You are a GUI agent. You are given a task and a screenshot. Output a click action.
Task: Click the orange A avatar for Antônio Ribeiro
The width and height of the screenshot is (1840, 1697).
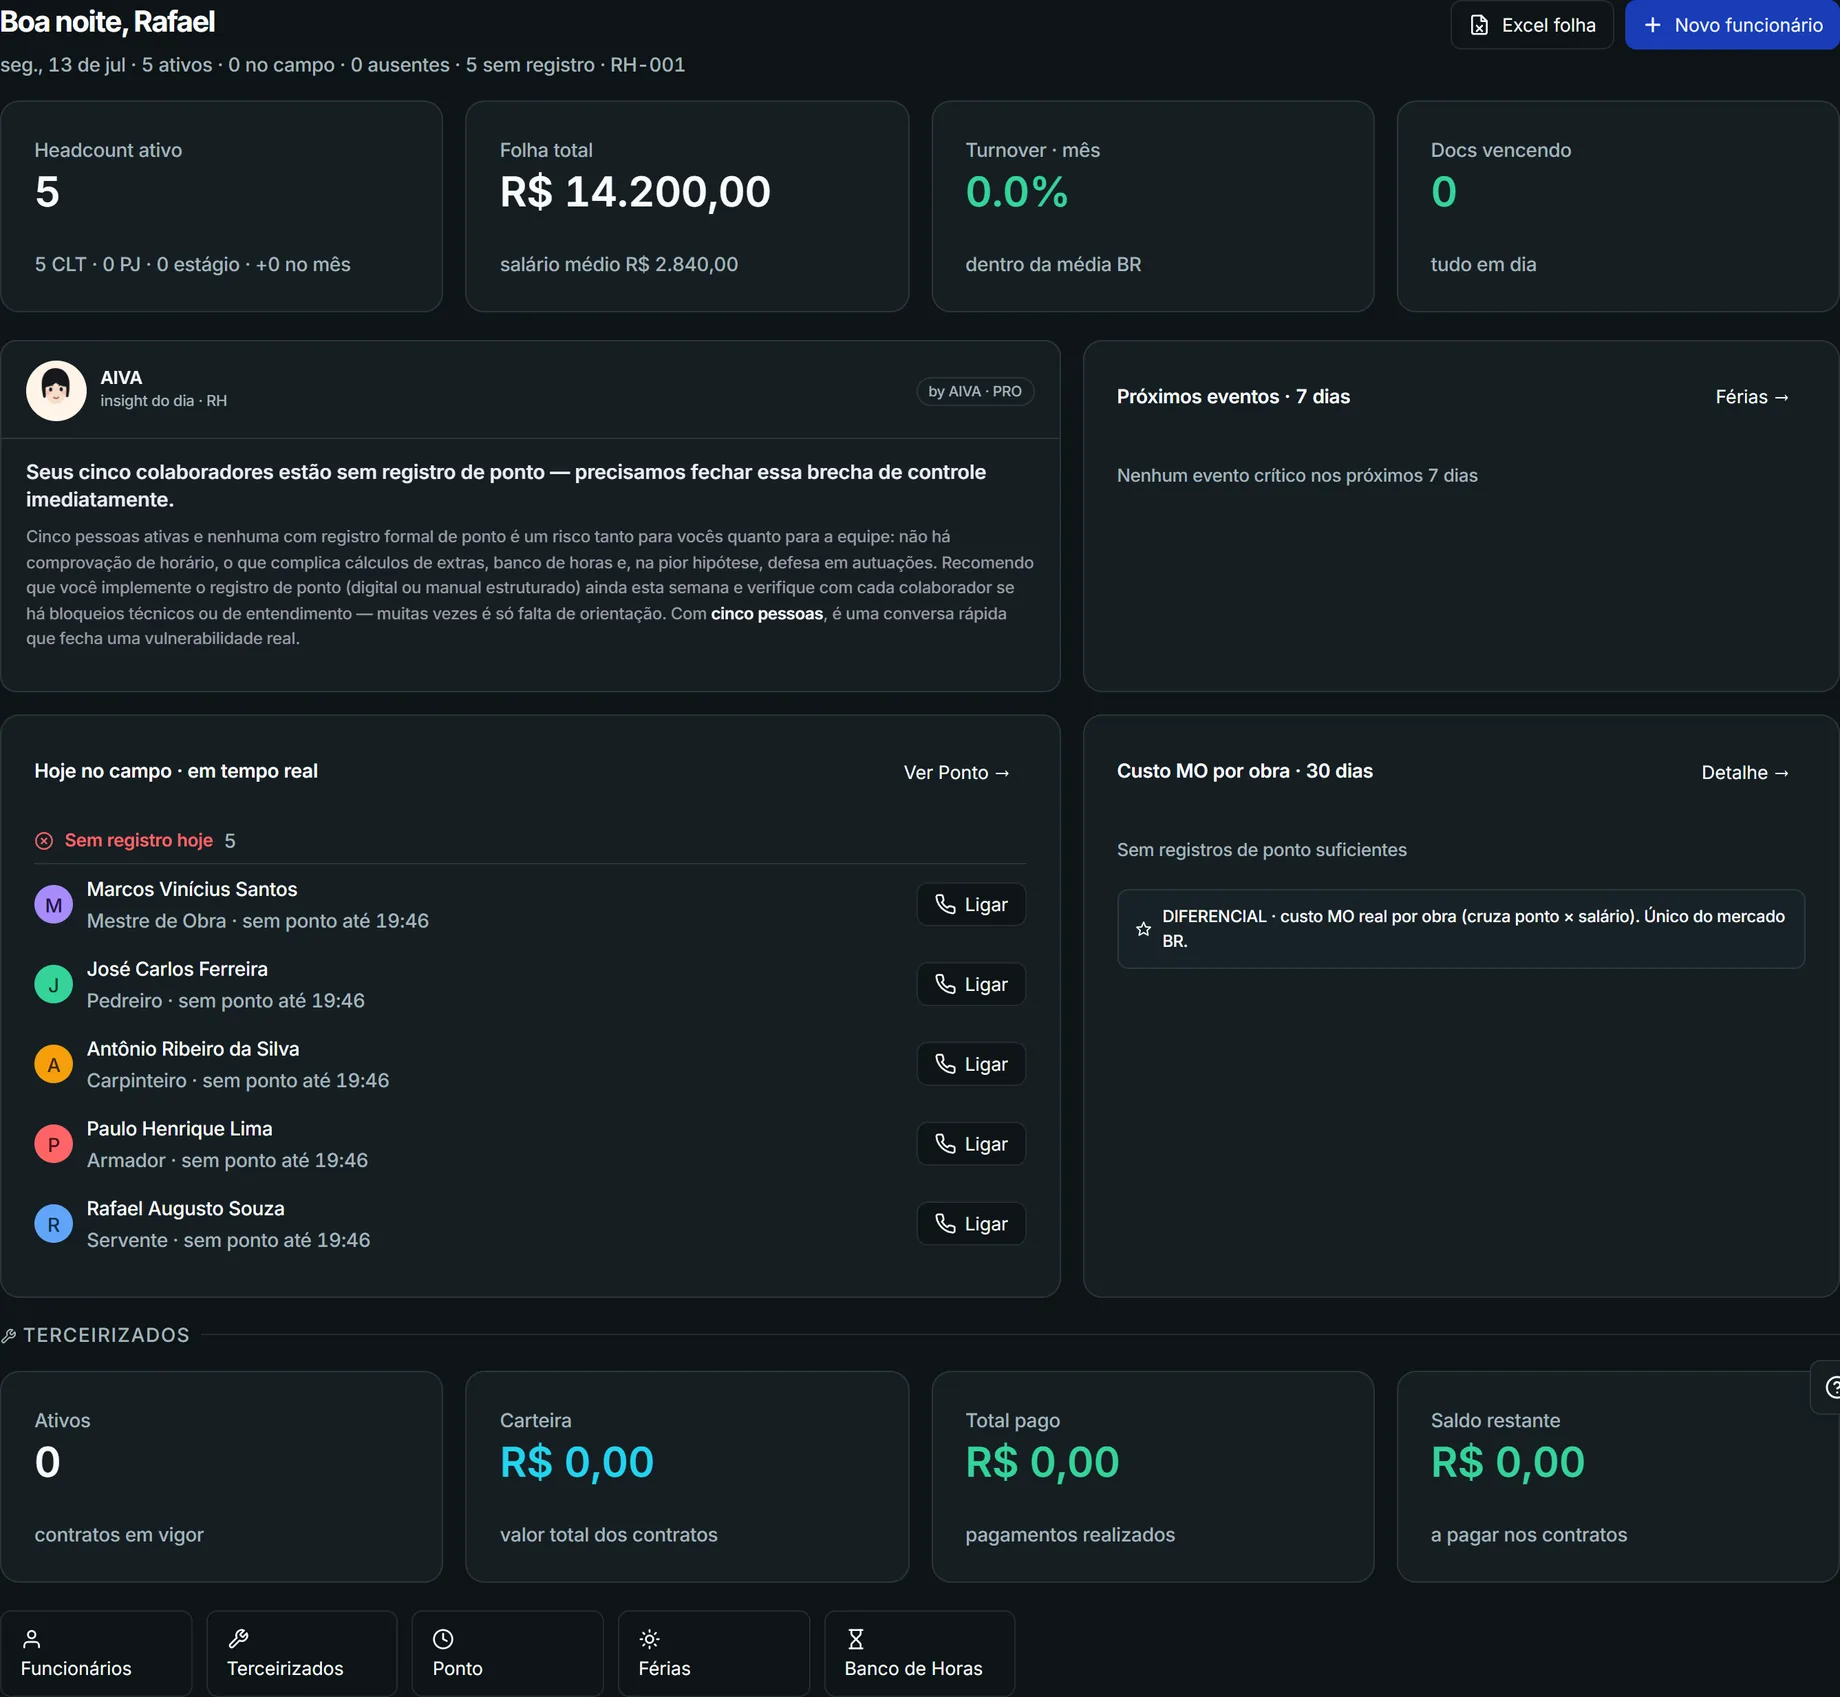(54, 1065)
